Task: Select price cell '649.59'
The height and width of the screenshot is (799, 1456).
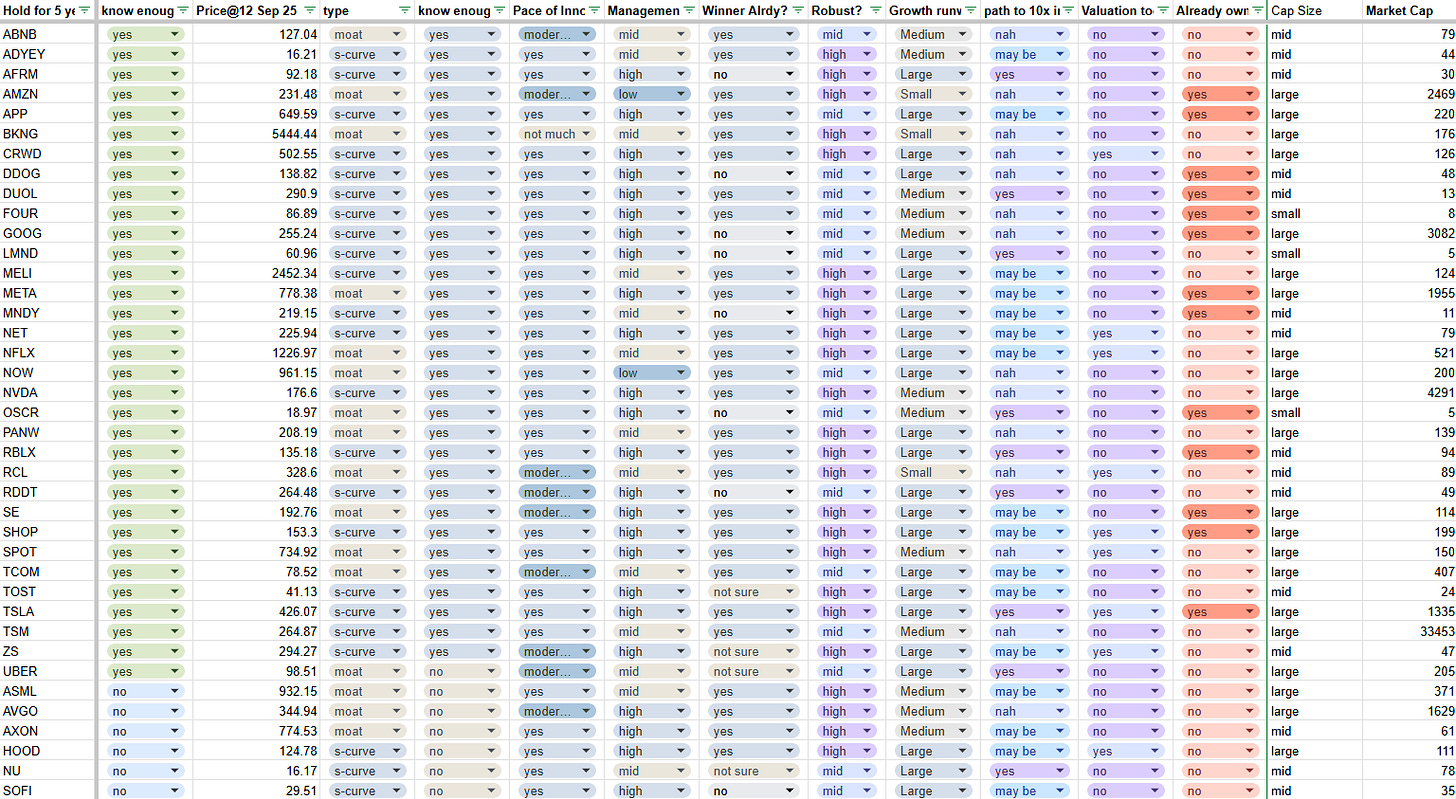Action: [256, 114]
